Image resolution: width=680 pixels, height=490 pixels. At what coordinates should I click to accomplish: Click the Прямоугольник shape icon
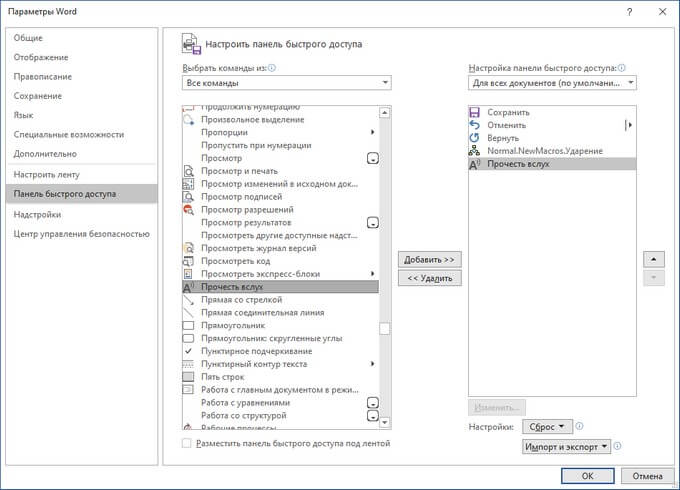coord(189,326)
